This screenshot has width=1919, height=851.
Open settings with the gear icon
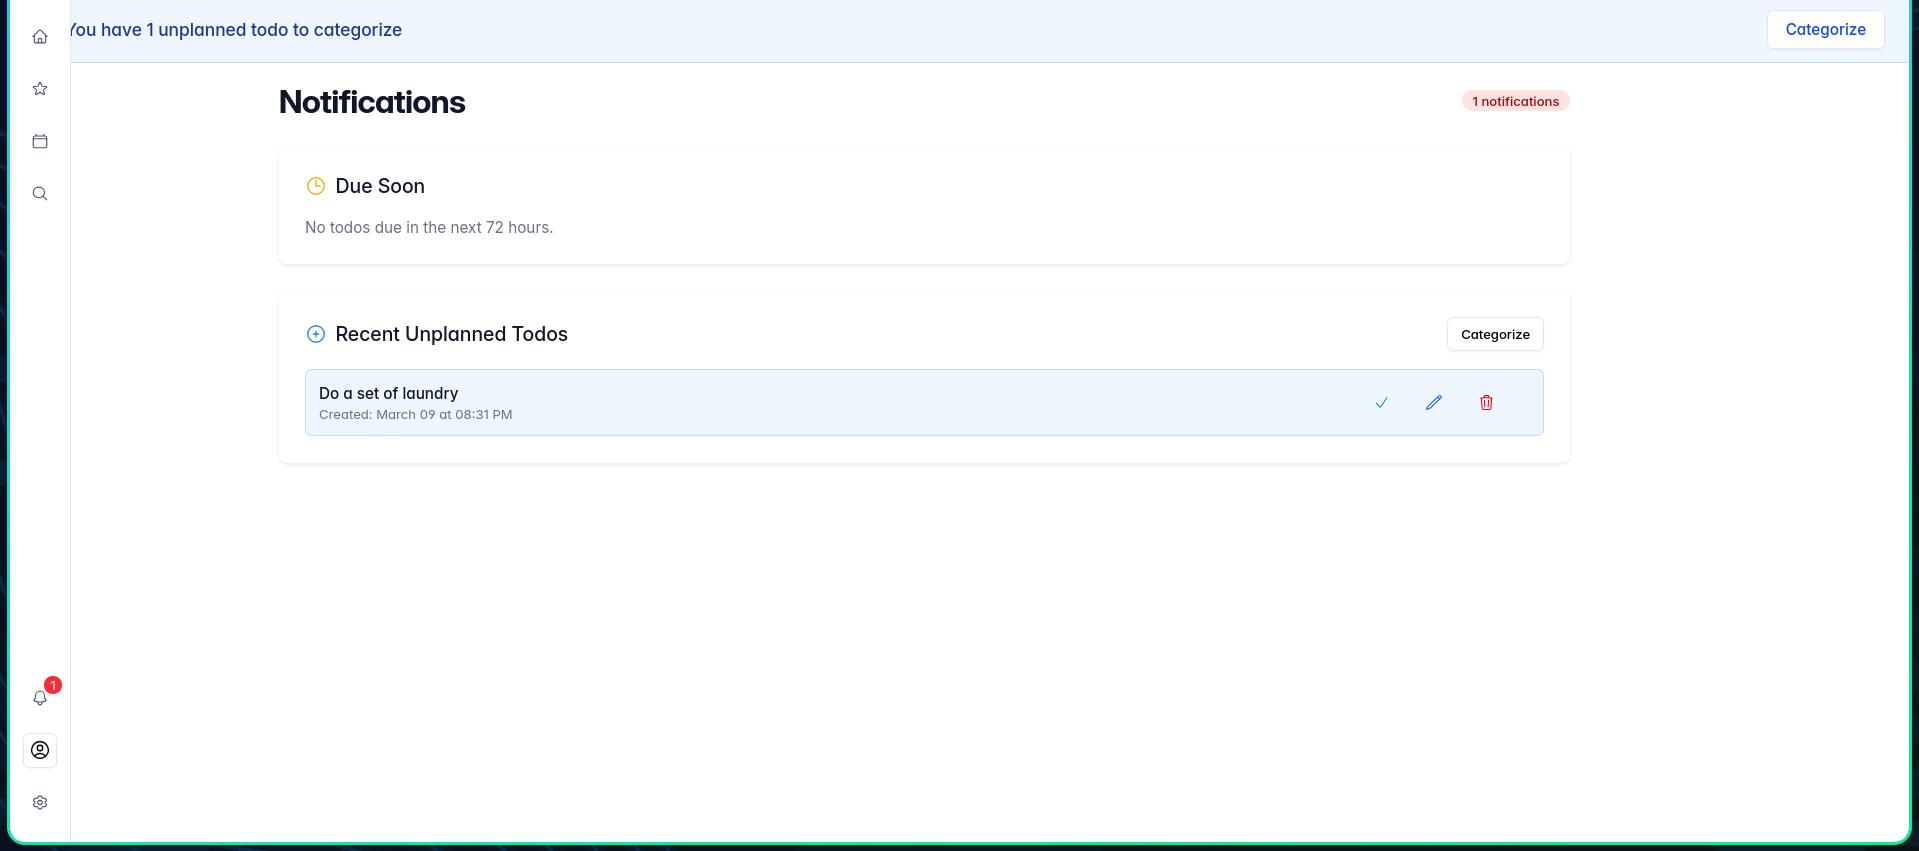(x=40, y=802)
